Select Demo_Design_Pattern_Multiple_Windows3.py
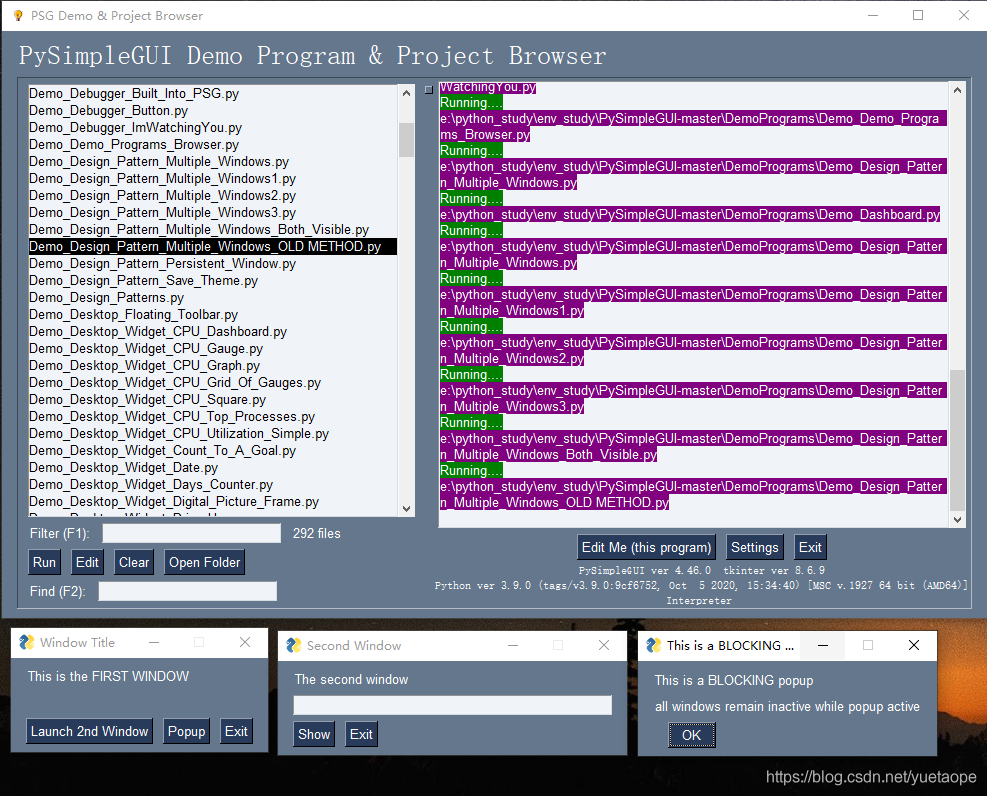 tap(213, 212)
